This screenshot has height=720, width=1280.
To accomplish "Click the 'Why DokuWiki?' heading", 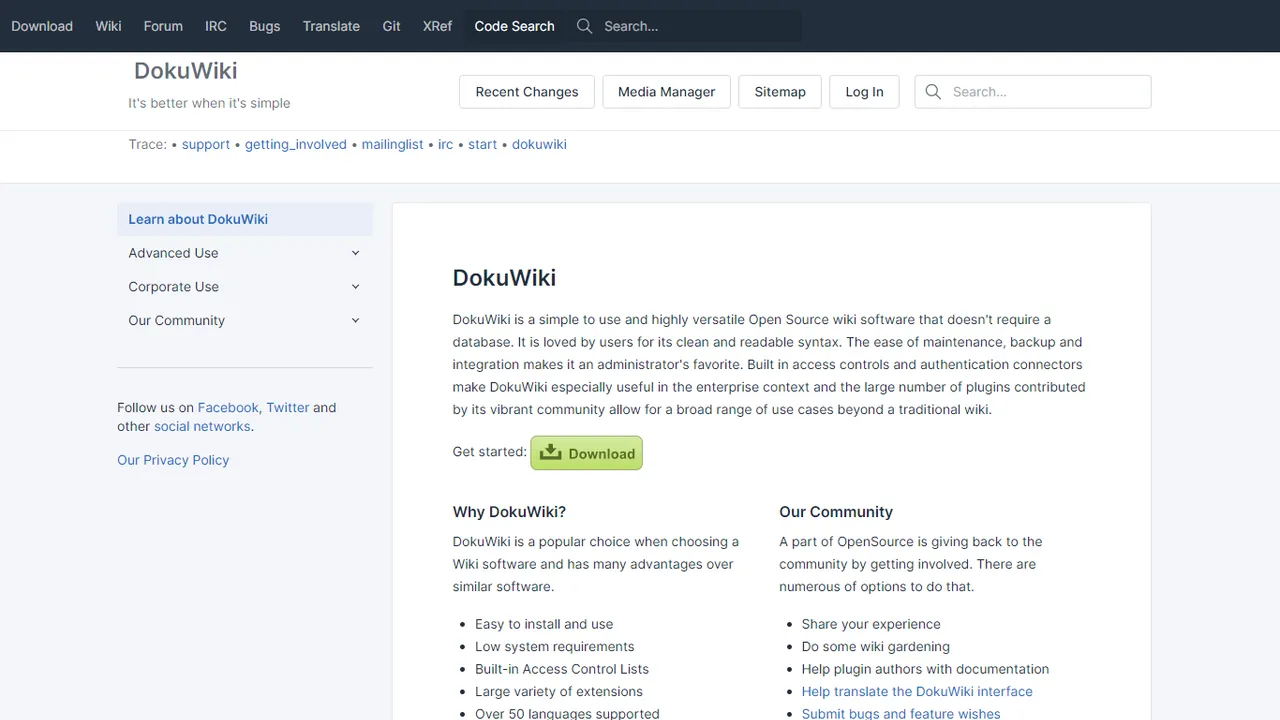I will tap(509, 512).
